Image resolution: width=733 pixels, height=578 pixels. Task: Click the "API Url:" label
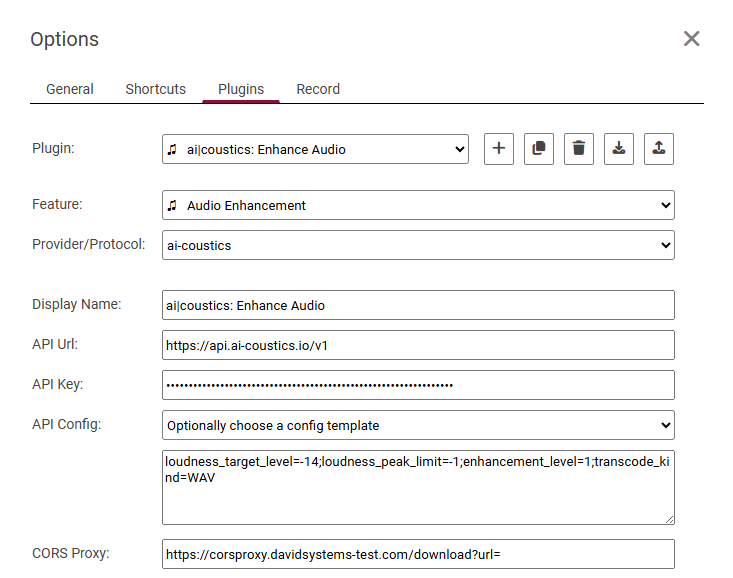point(55,344)
